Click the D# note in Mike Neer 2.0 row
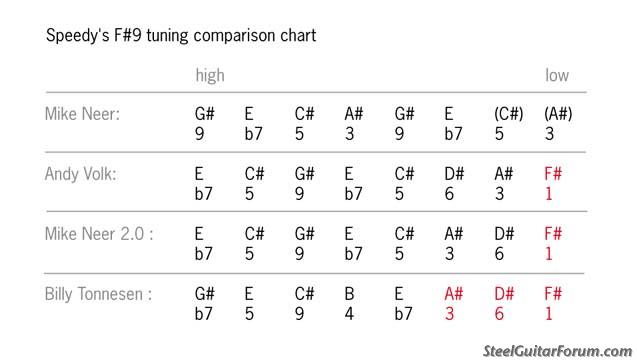 [504, 234]
